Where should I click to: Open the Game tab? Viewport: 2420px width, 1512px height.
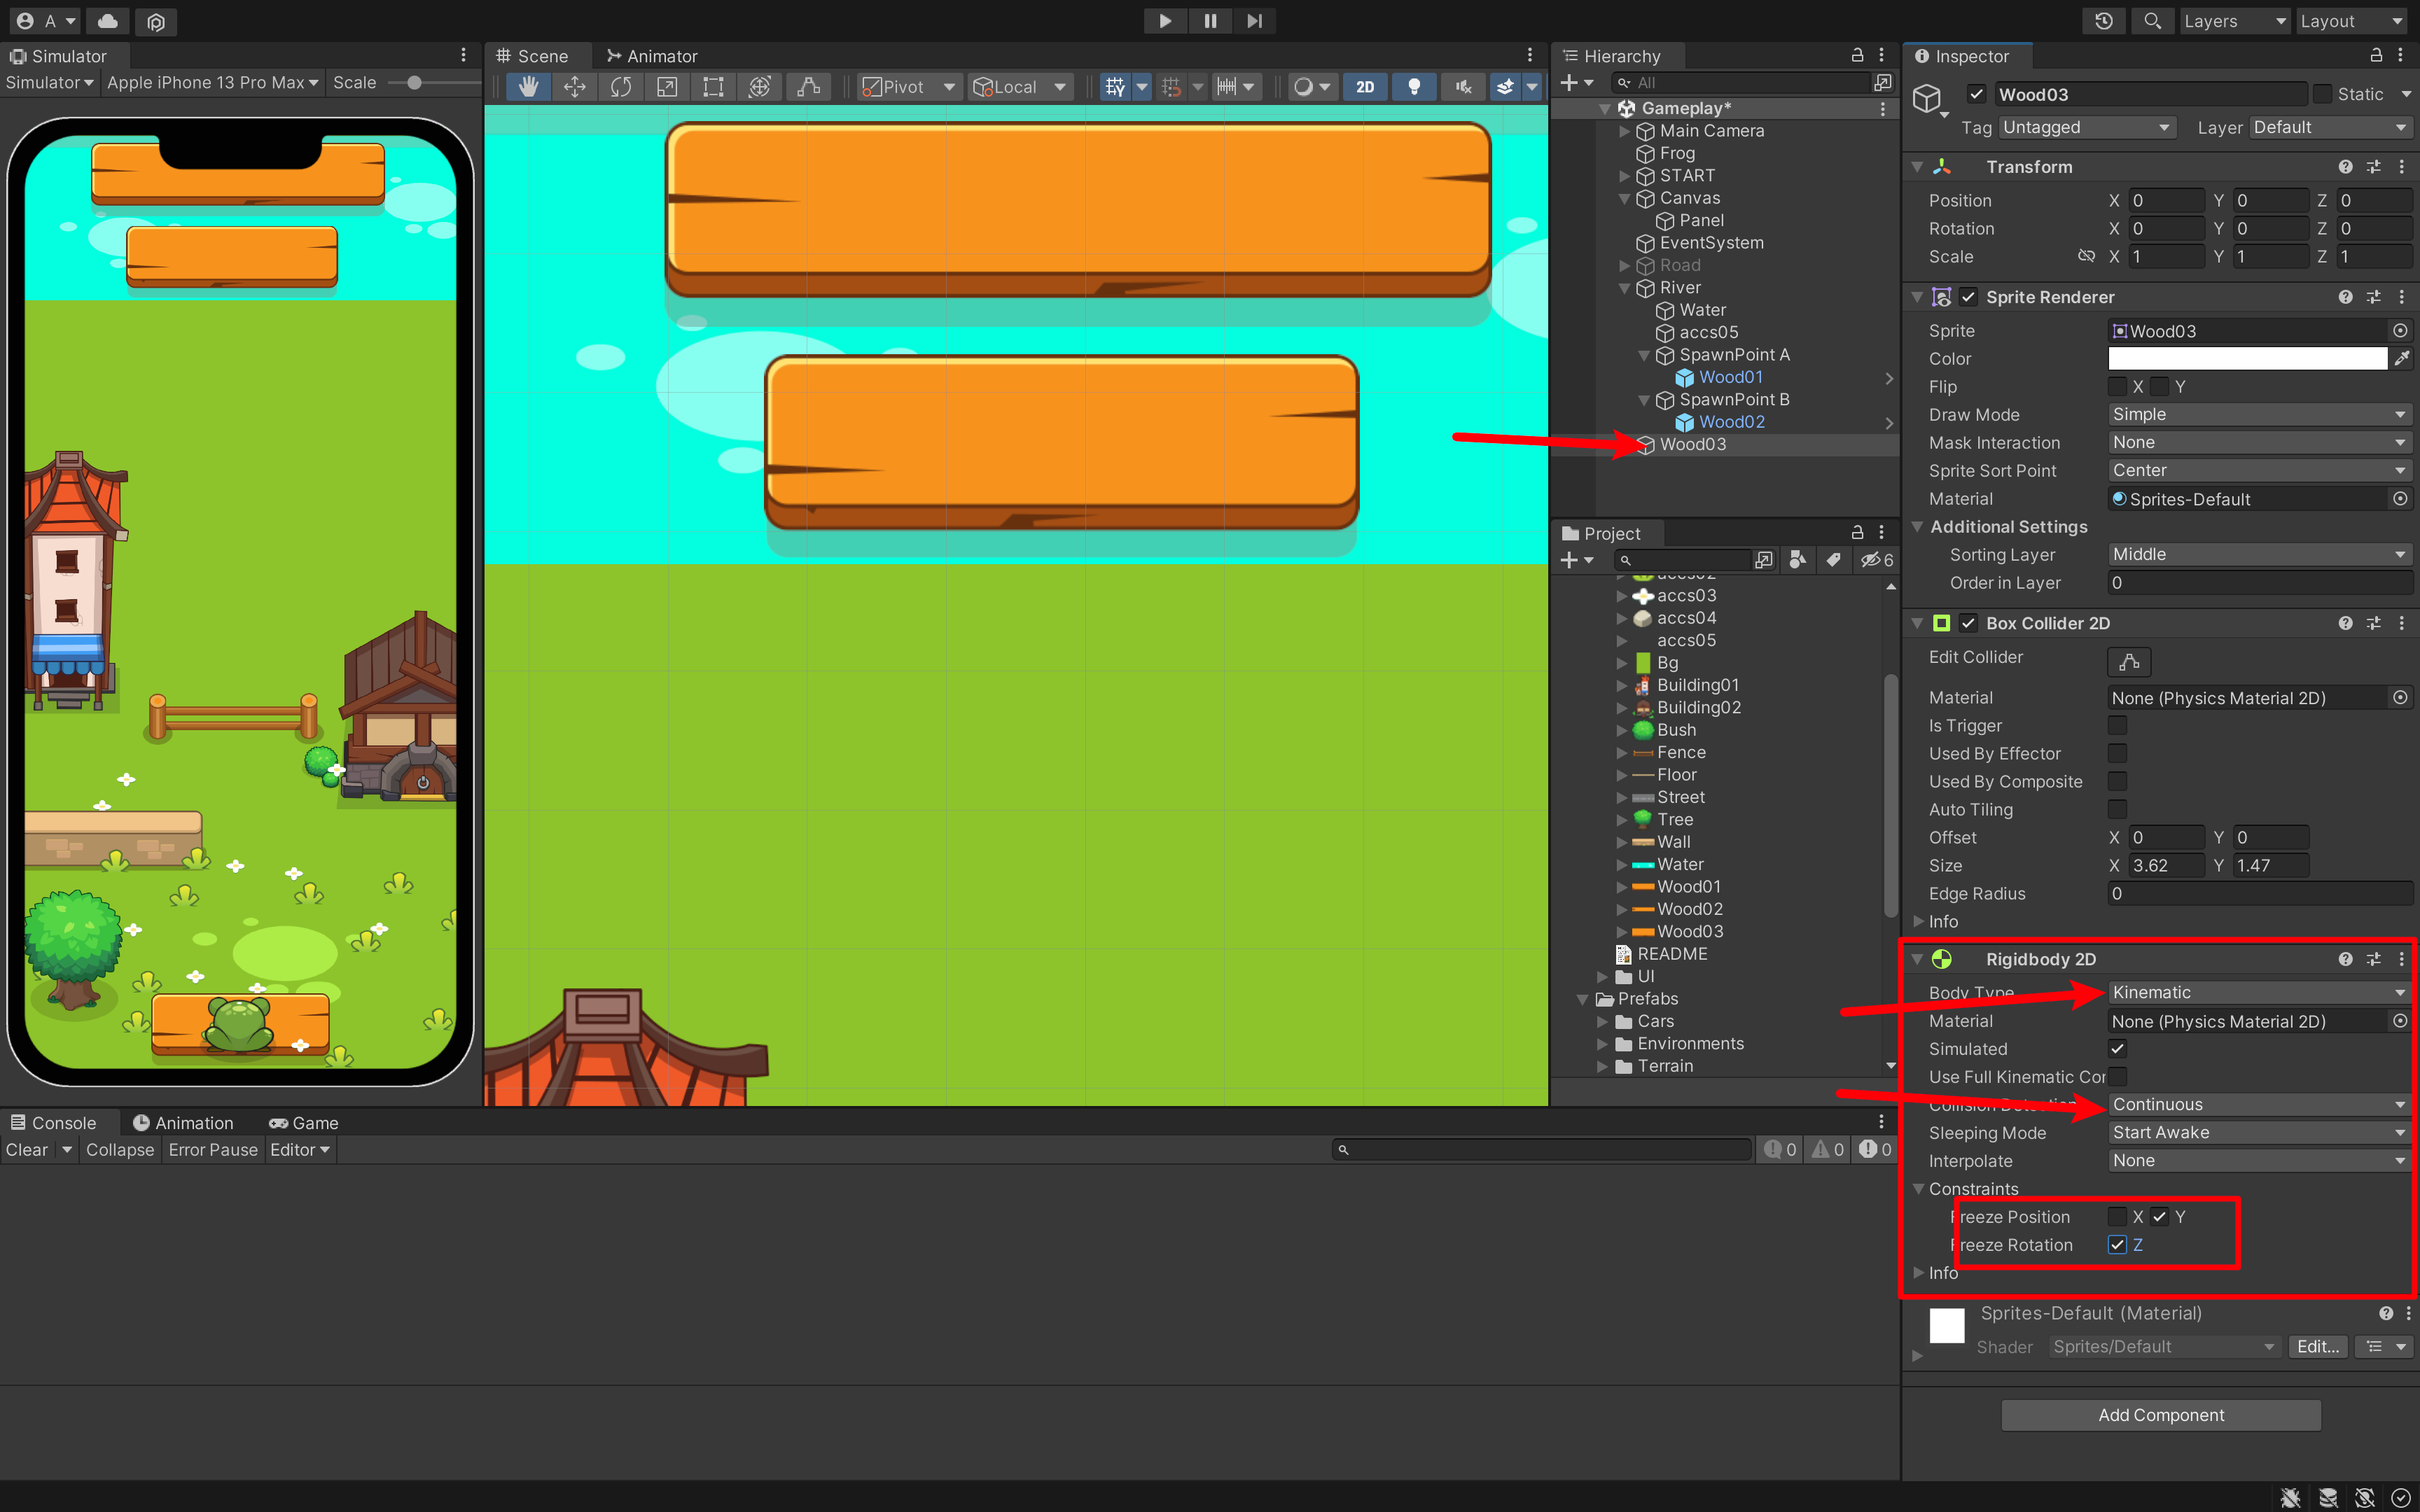pos(304,1123)
